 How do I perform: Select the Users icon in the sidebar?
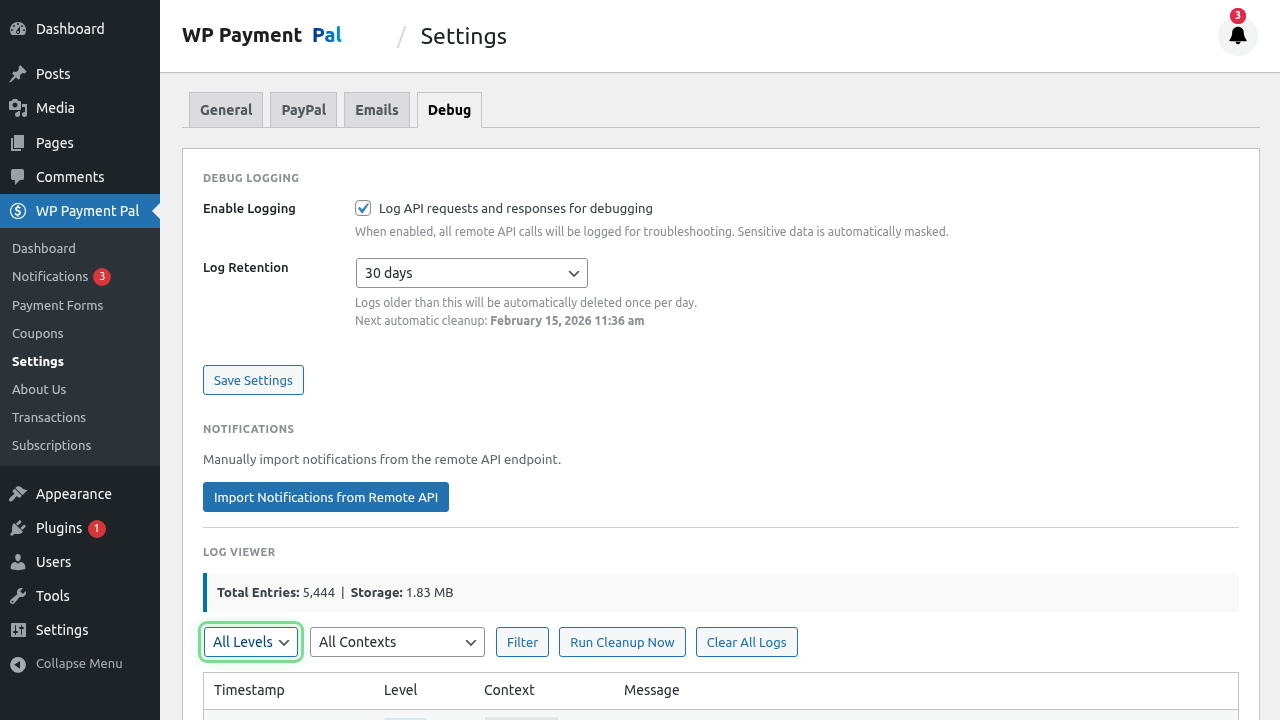click(17, 561)
